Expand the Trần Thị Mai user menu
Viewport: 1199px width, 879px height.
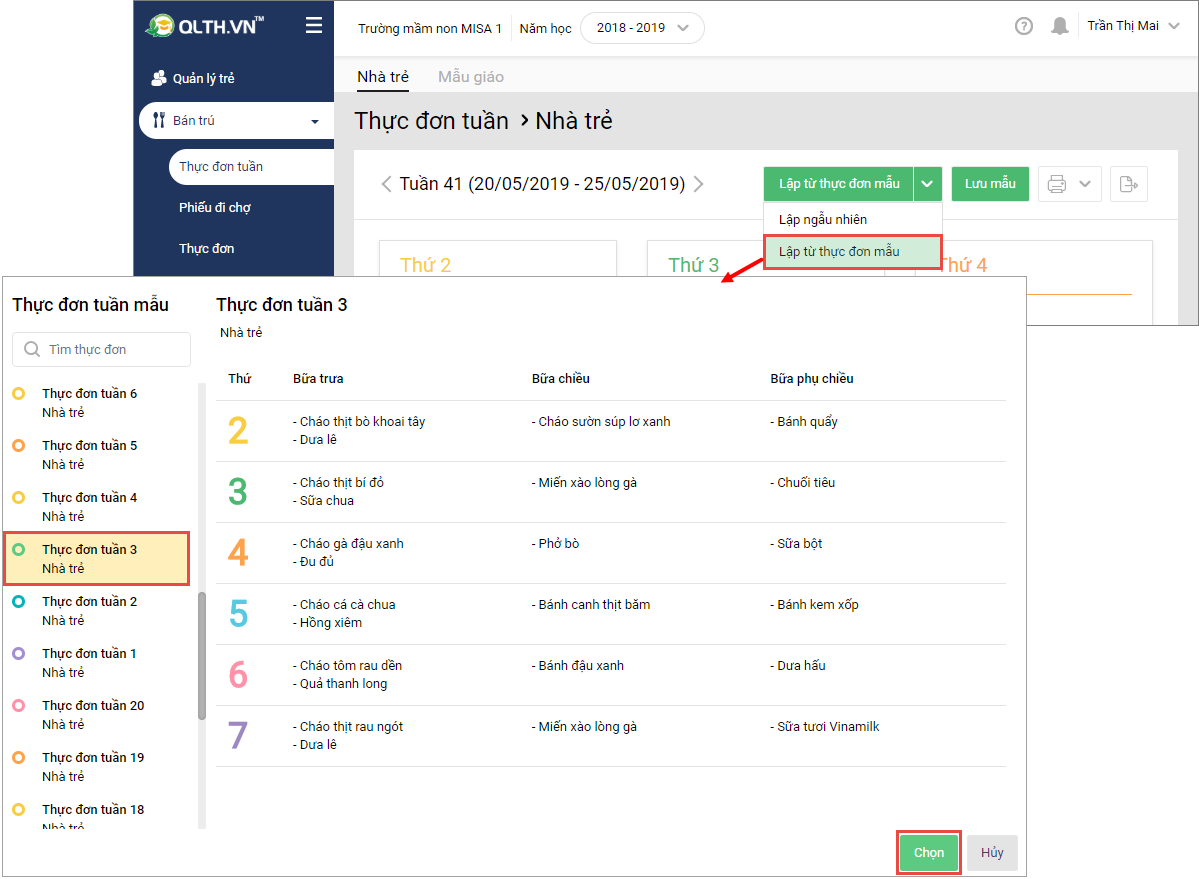[1133, 26]
